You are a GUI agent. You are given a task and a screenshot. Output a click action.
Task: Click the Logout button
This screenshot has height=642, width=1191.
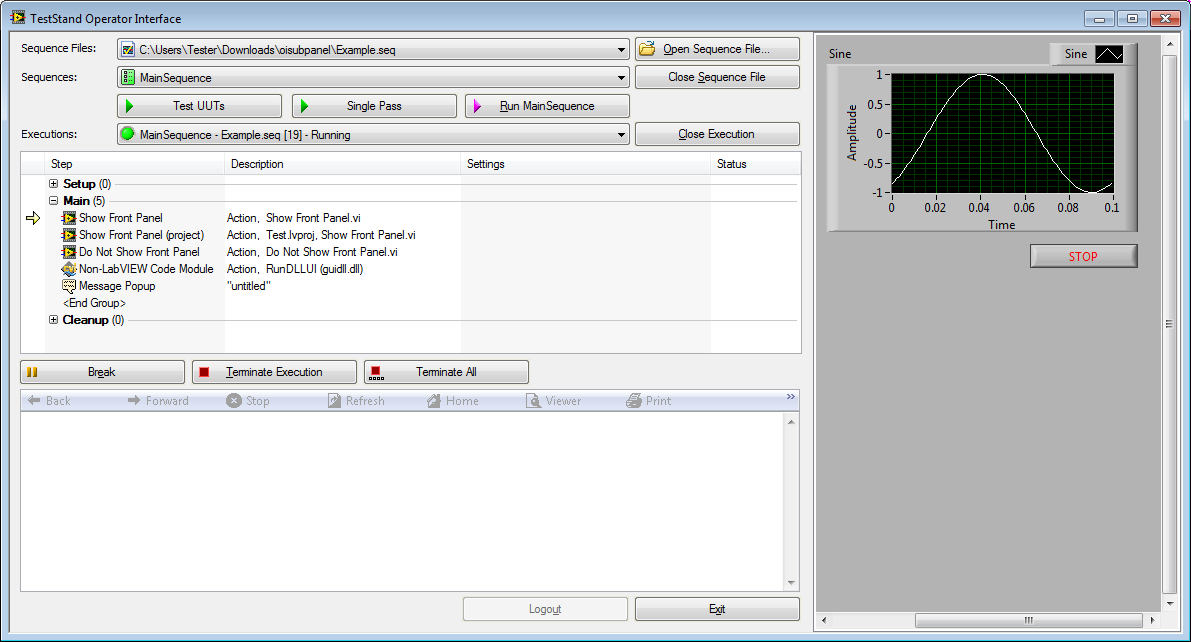[x=545, y=609]
